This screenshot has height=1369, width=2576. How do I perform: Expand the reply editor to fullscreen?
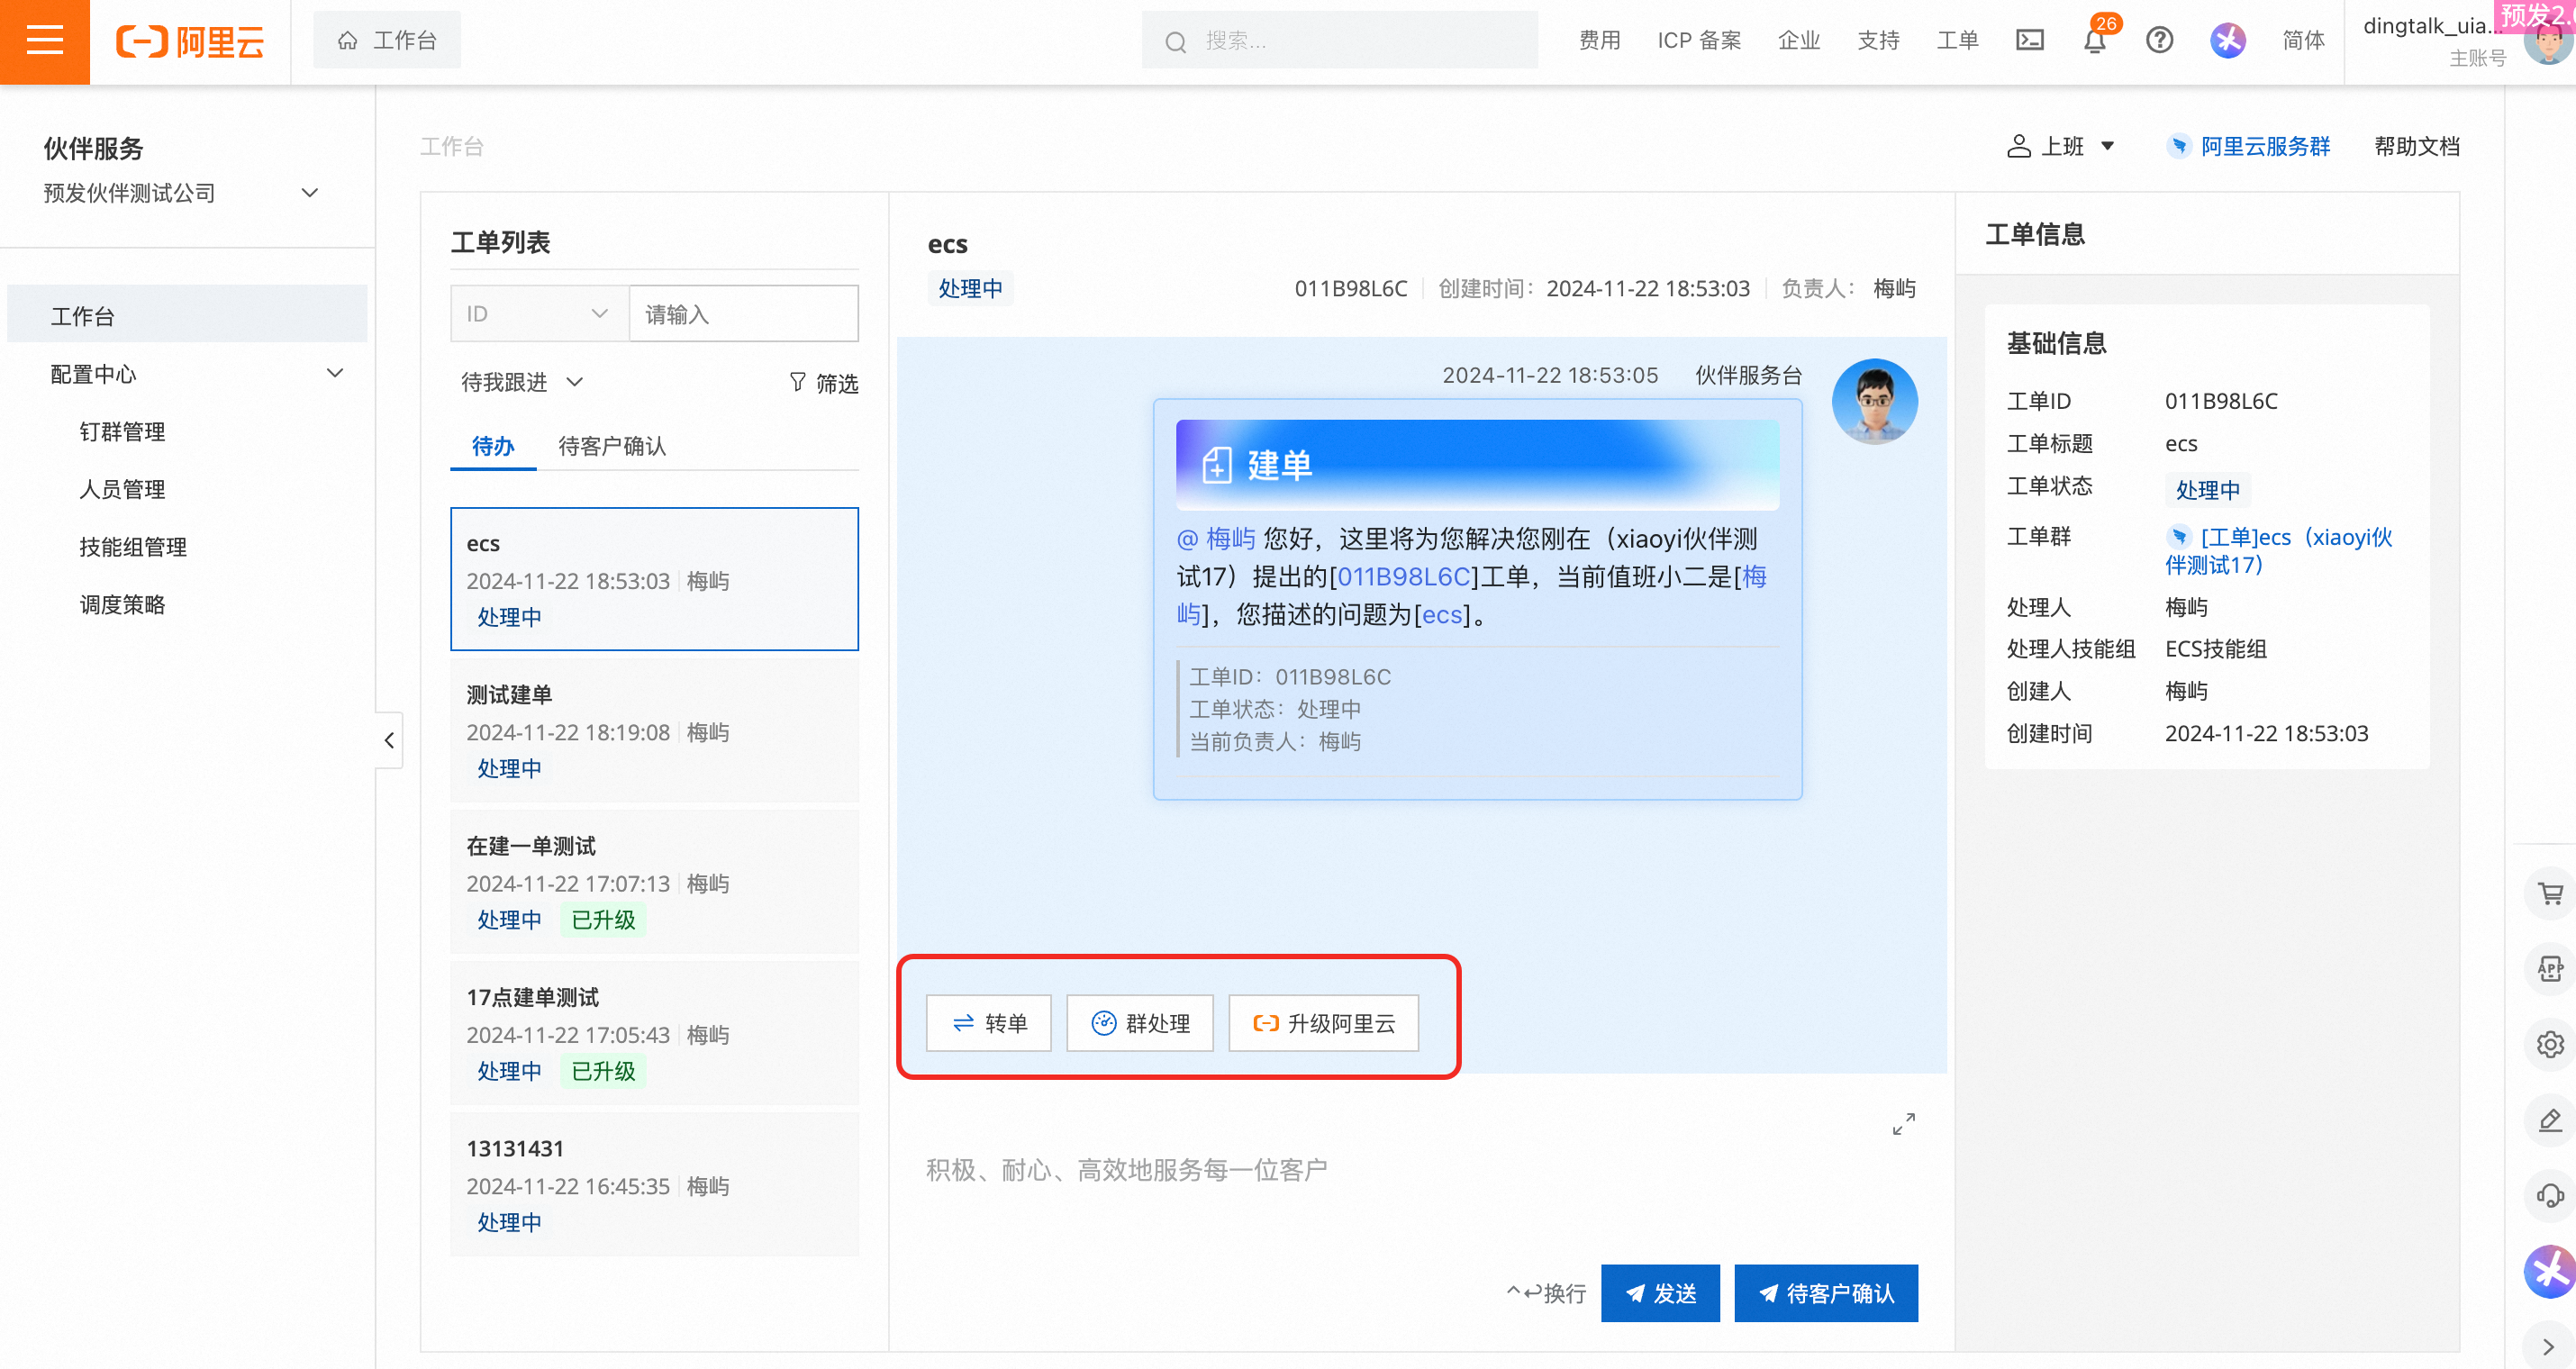click(1903, 1124)
